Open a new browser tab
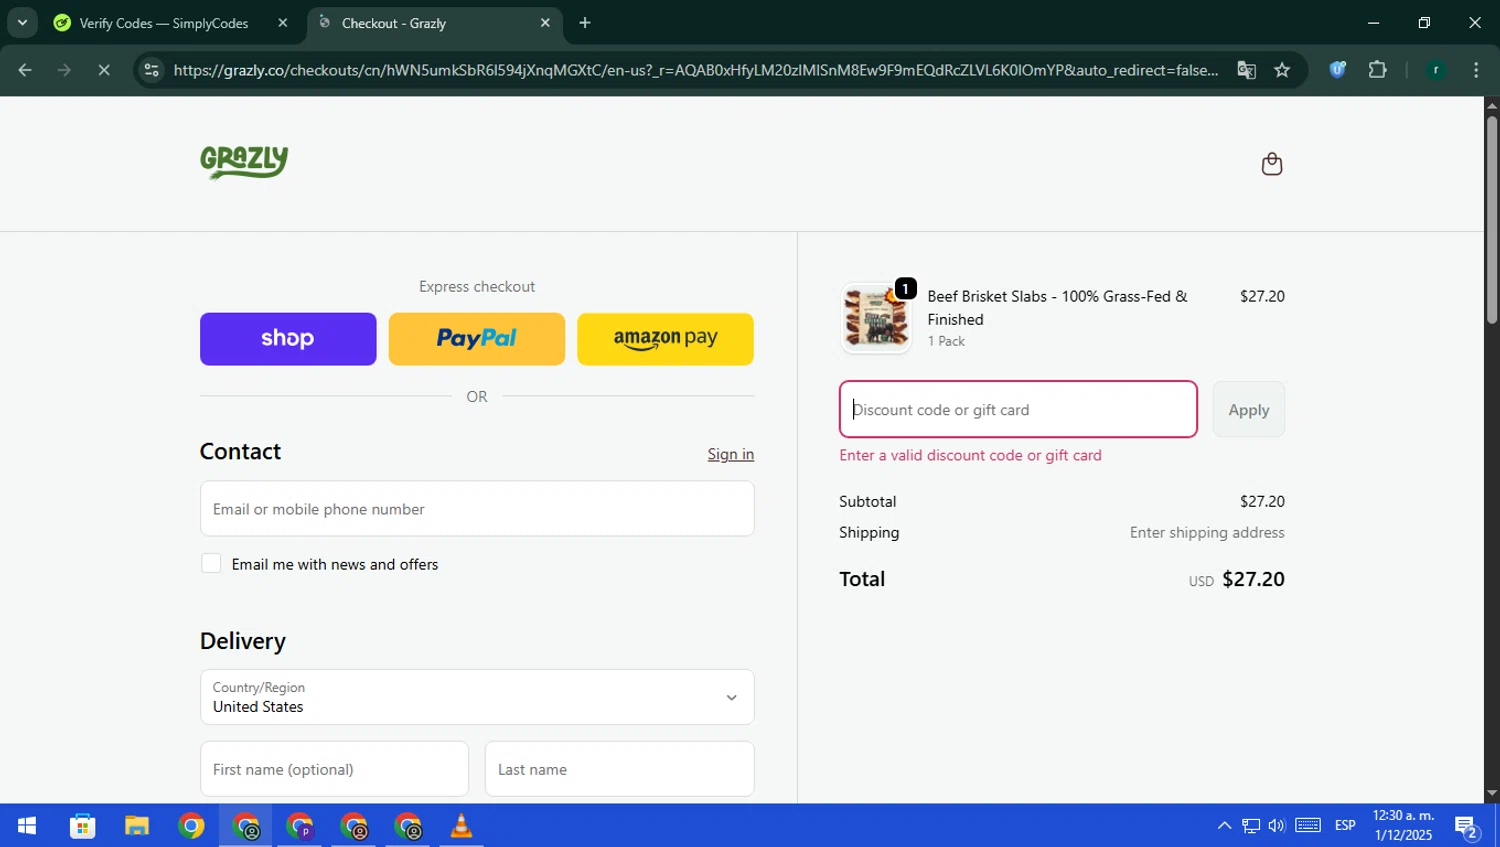Viewport: 1500px width, 847px height. click(585, 23)
